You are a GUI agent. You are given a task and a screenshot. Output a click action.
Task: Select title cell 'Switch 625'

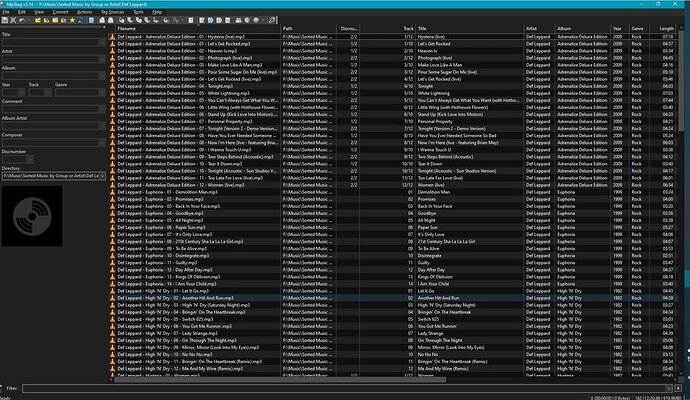tap(428, 319)
